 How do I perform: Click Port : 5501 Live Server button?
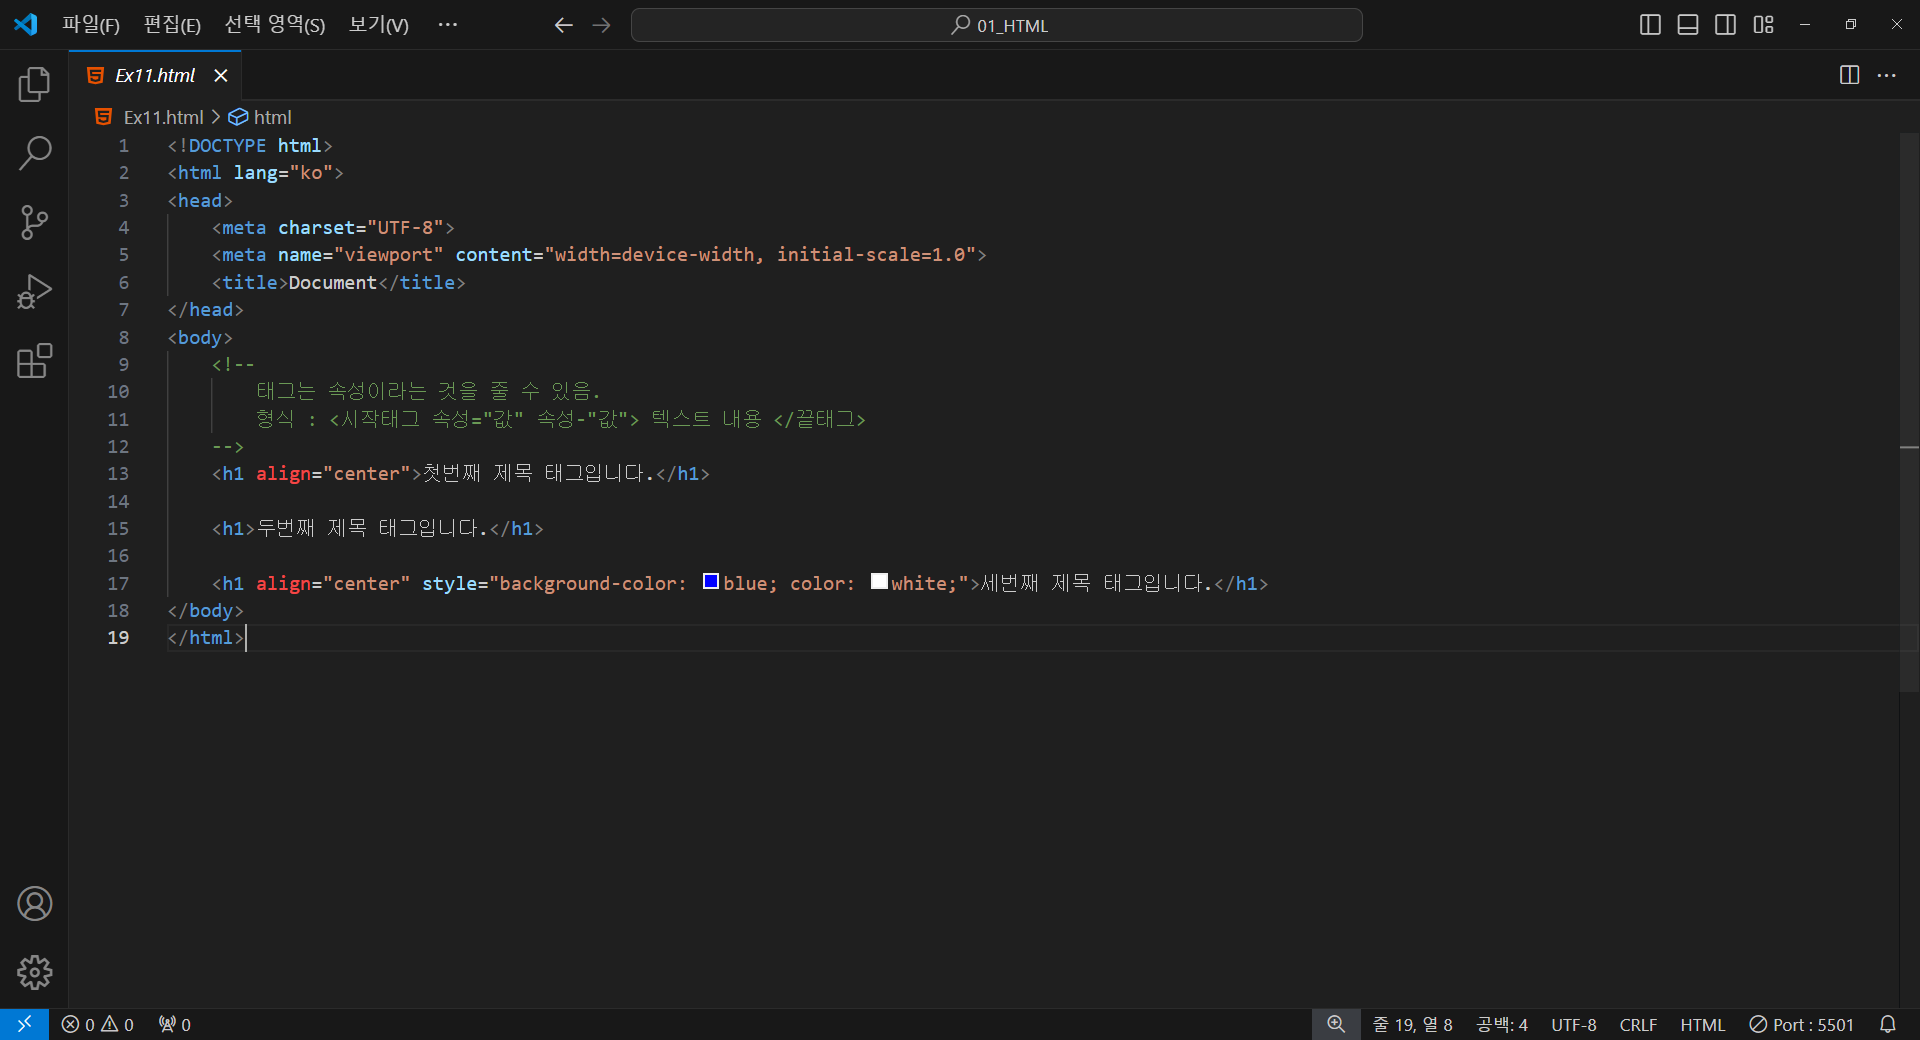(1802, 1024)
